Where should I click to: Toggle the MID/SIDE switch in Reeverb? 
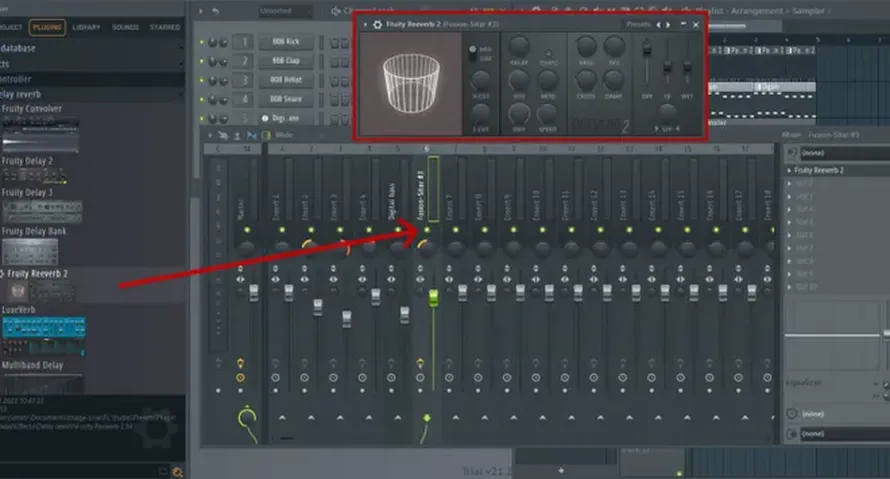[472, 53]
